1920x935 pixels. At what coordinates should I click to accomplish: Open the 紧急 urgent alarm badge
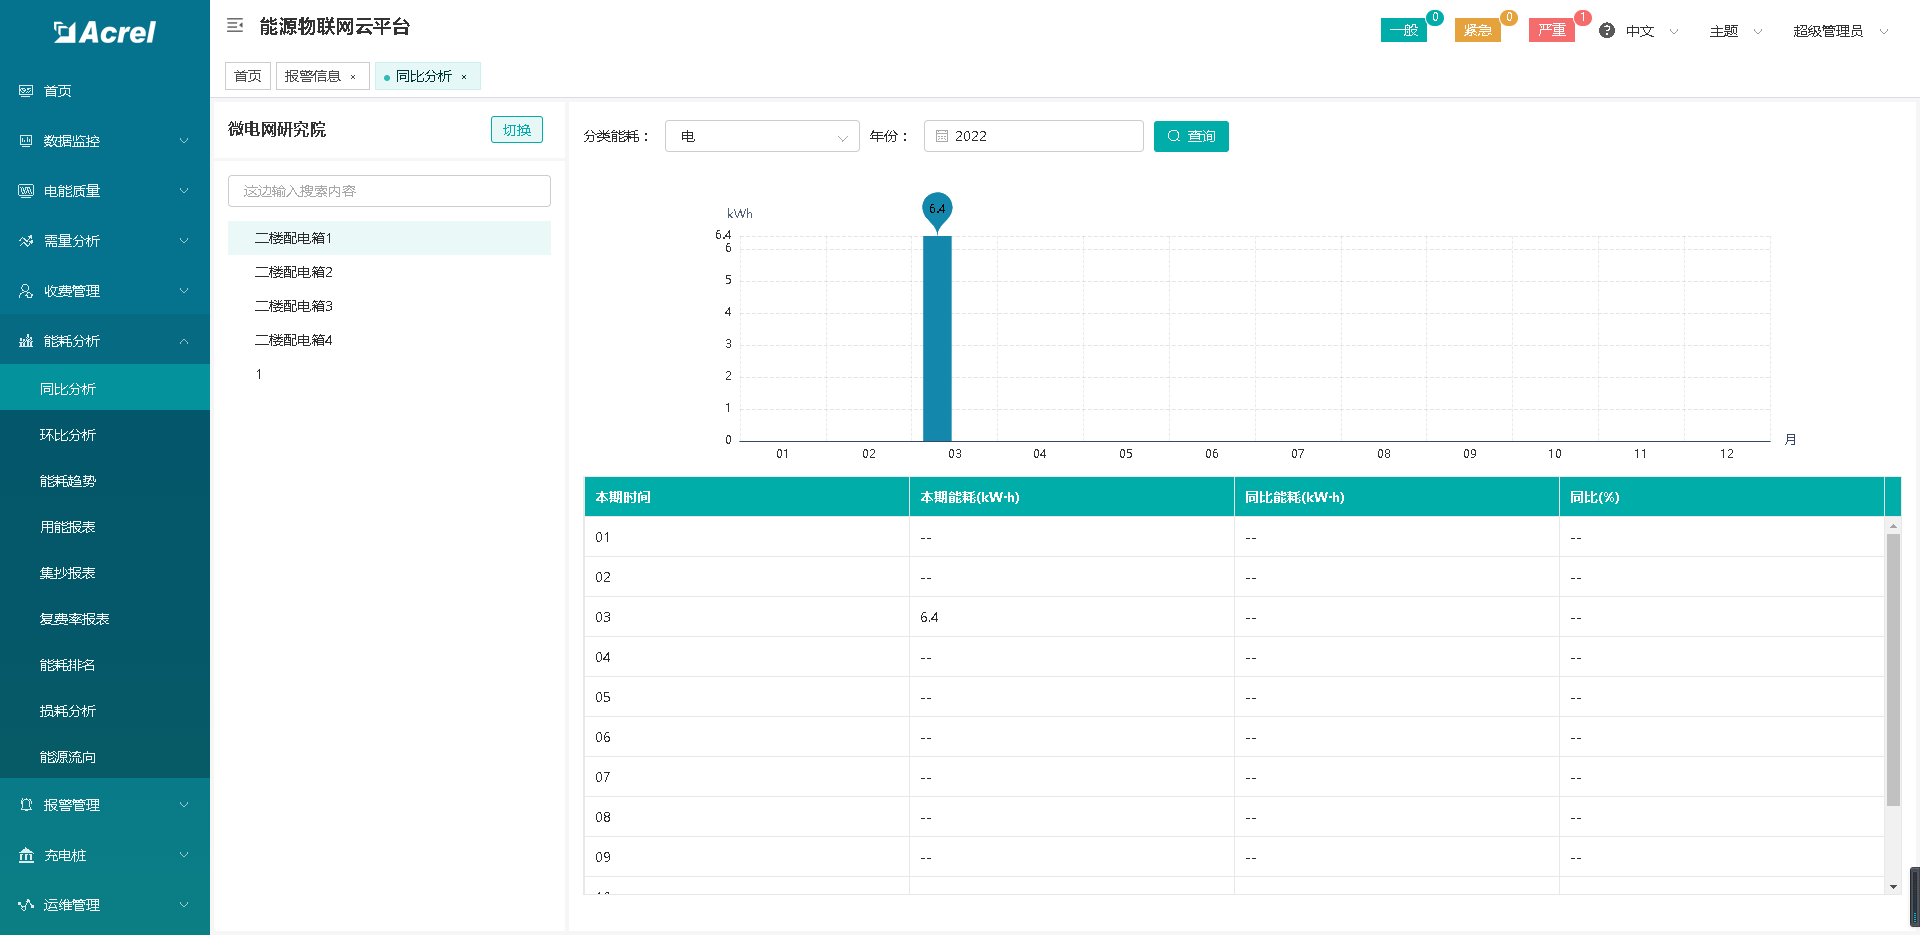[1477, 31]
